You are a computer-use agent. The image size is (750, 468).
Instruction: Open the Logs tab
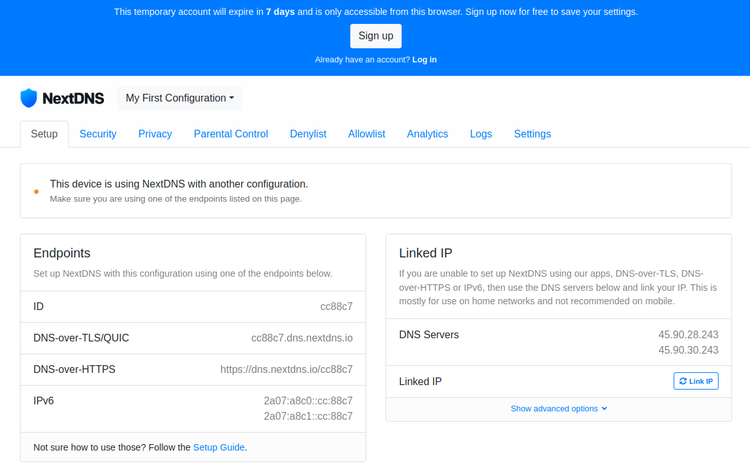point(481,134)
